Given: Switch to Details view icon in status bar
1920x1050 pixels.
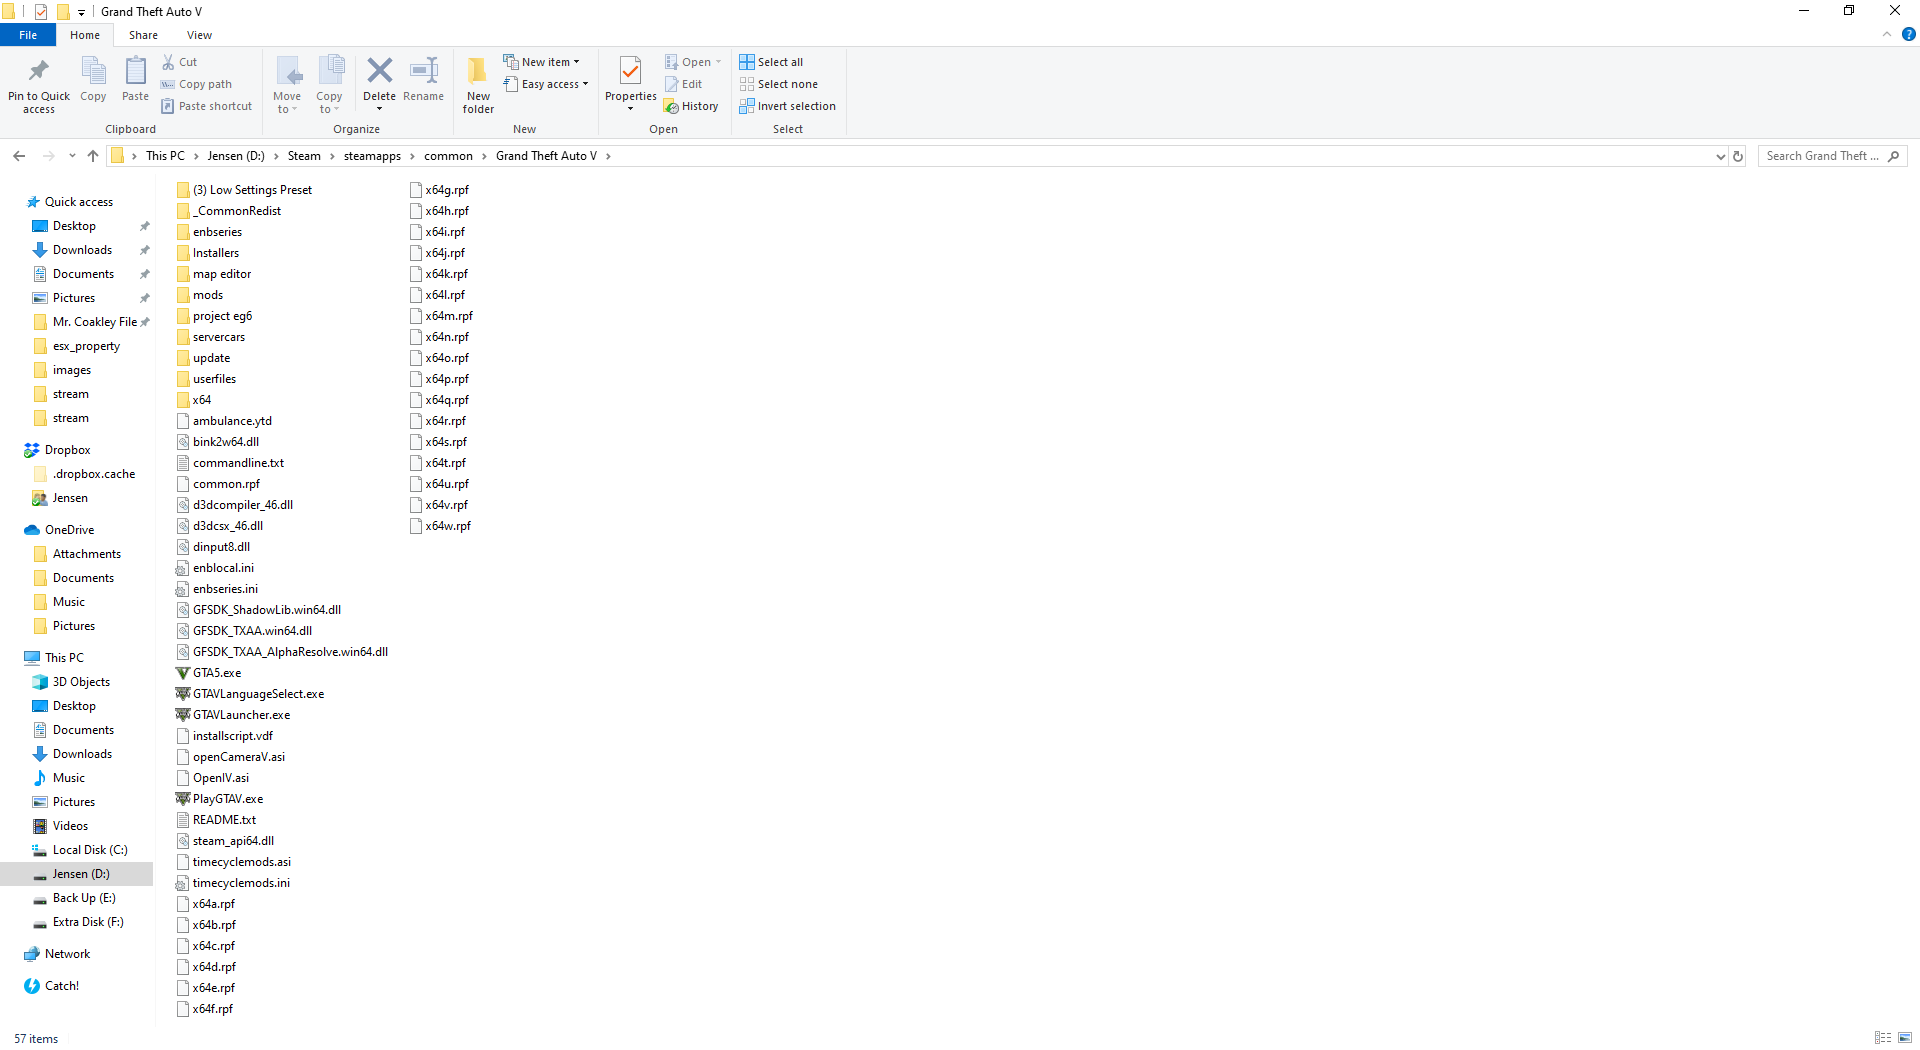Looking at the screenshot, I should point(1883,1038).
